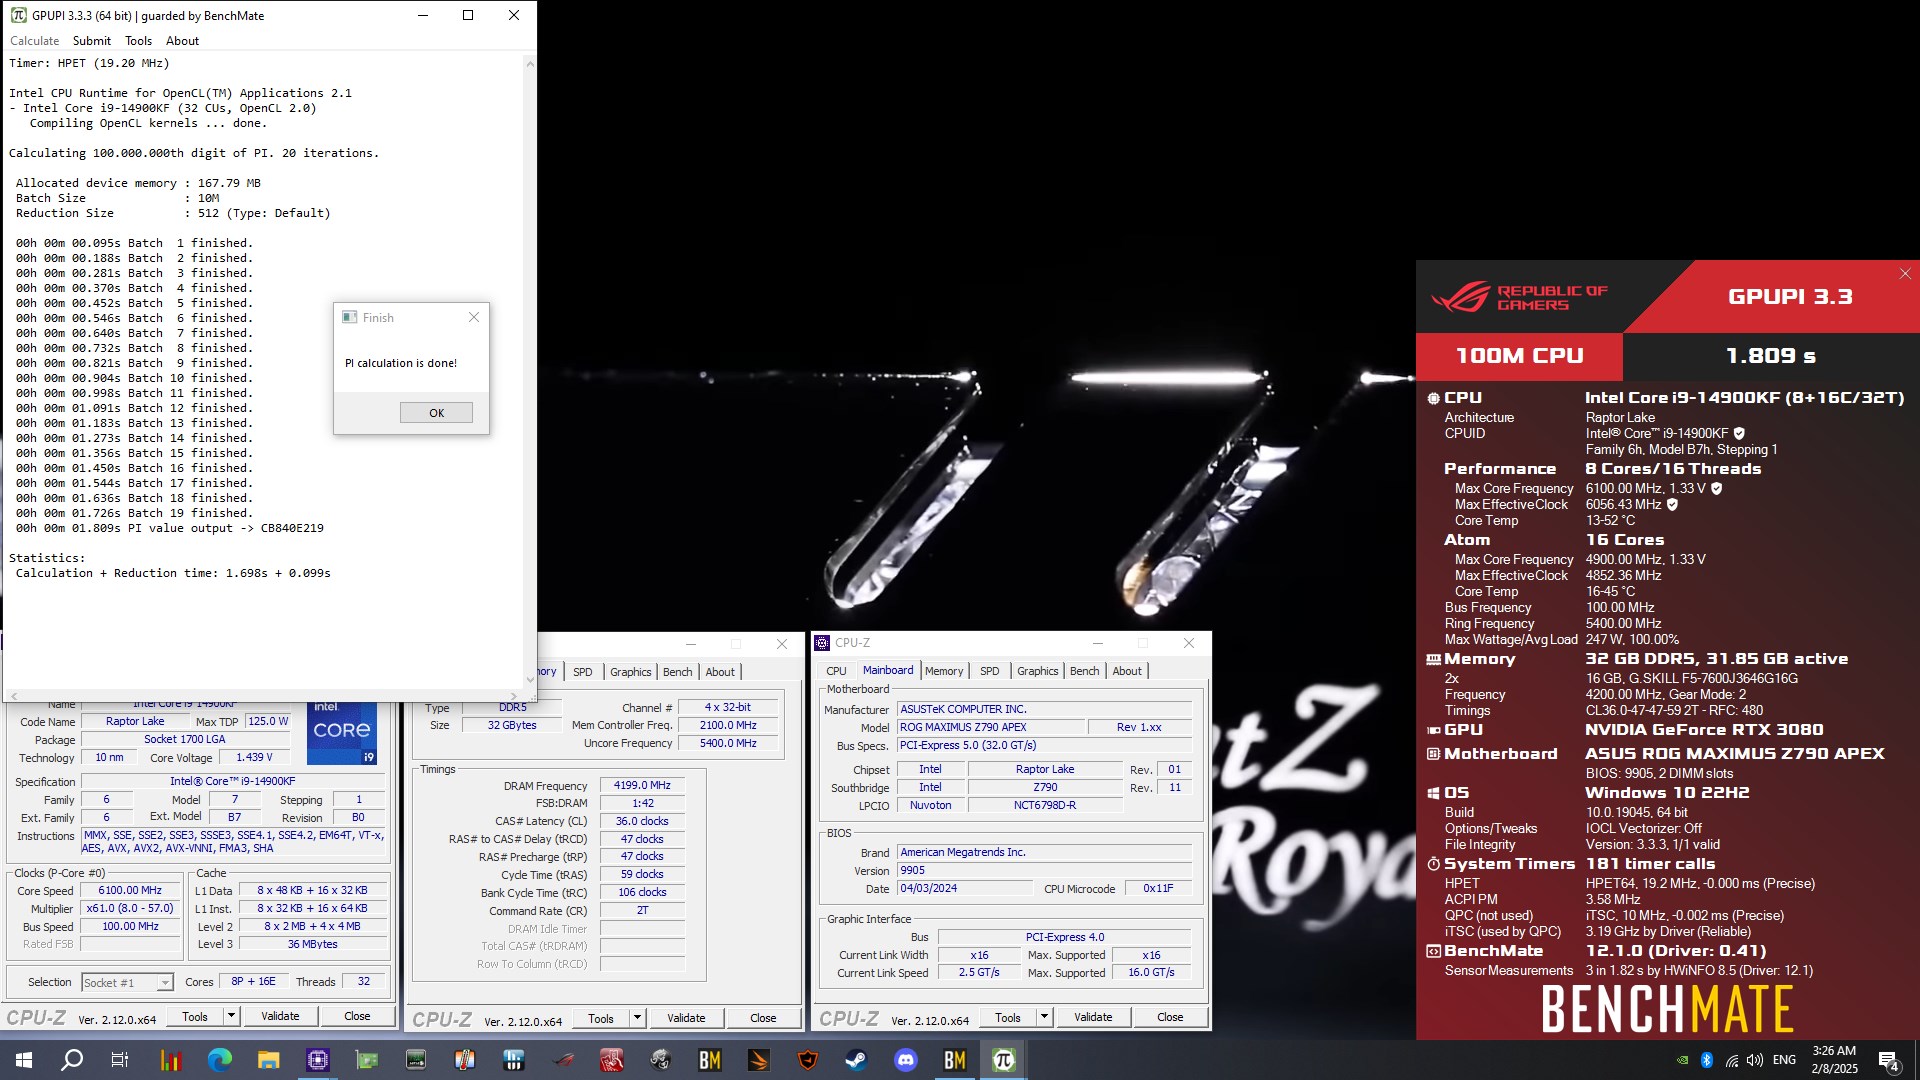
Task: Open File Explorer from the taskbar
Action: pyautogui.click(x=268, y=1060)
